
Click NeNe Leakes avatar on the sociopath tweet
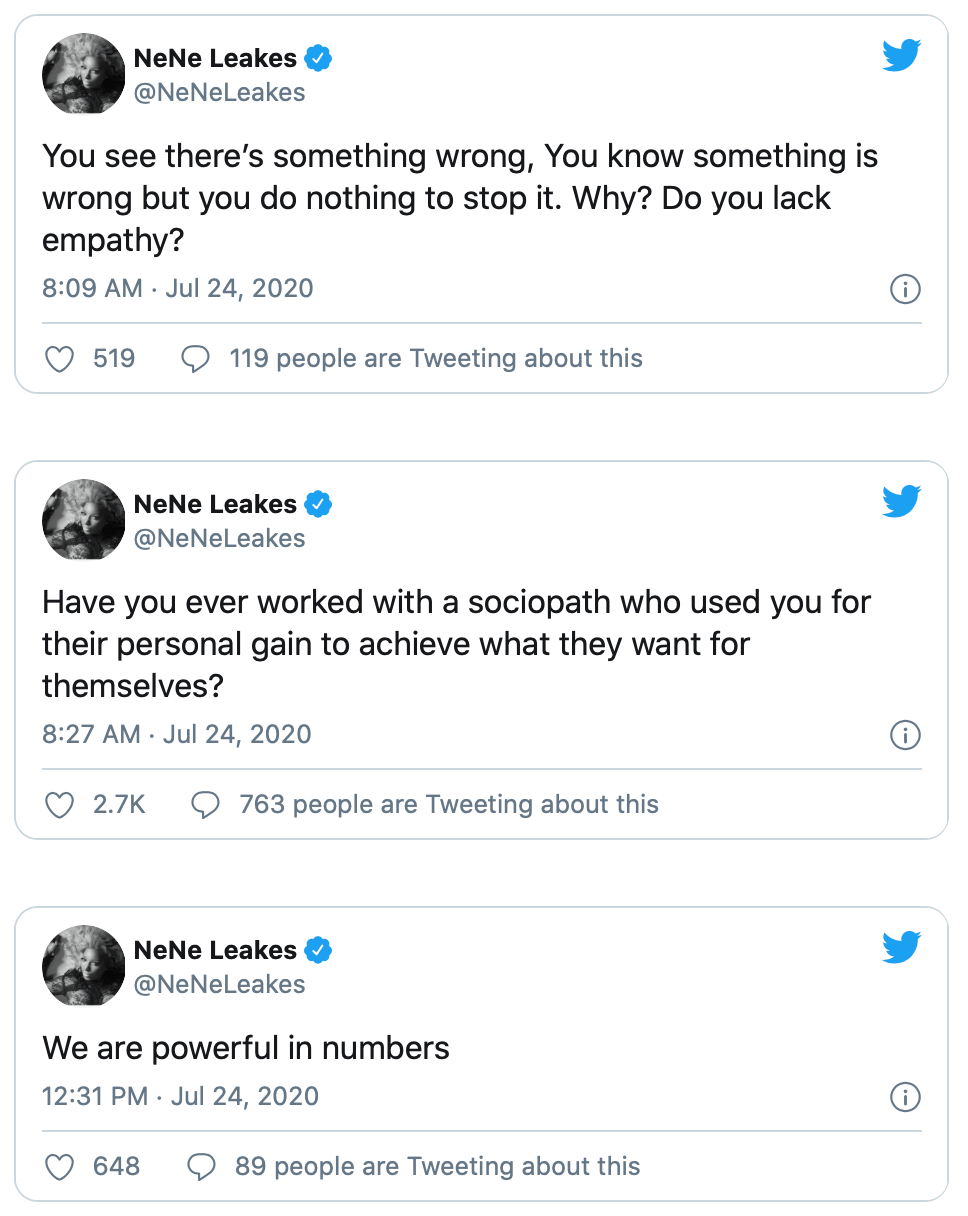(x=82, y=520)
